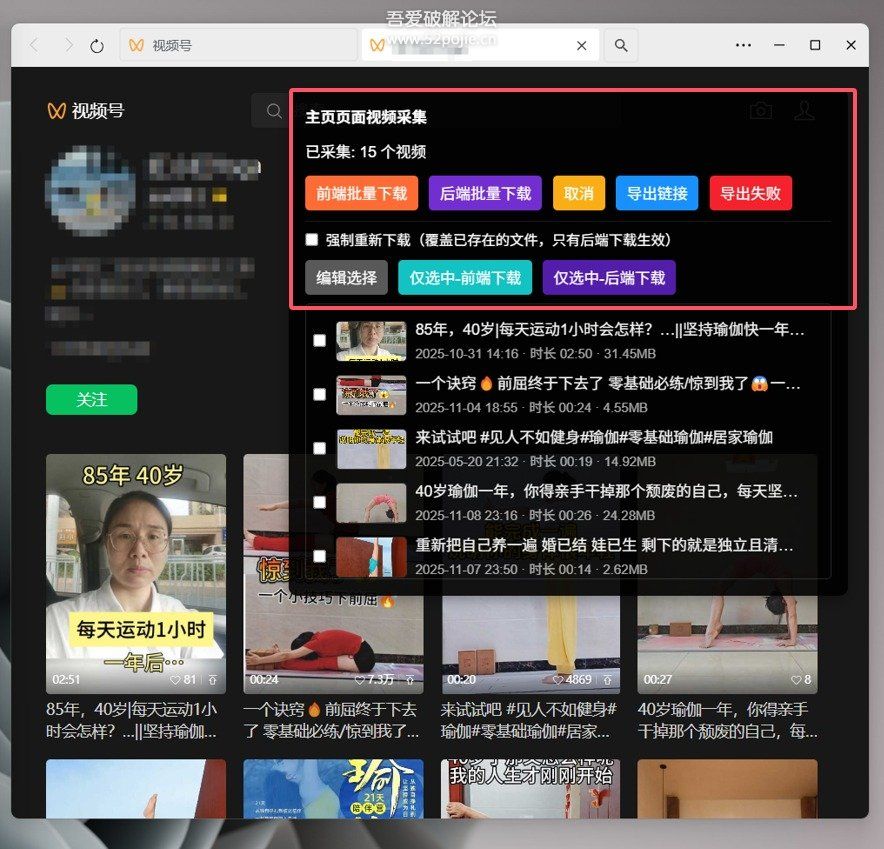Open the browser's three-dot menu
Viewport: 884px width, 849px height.
(x=742, y=45)
